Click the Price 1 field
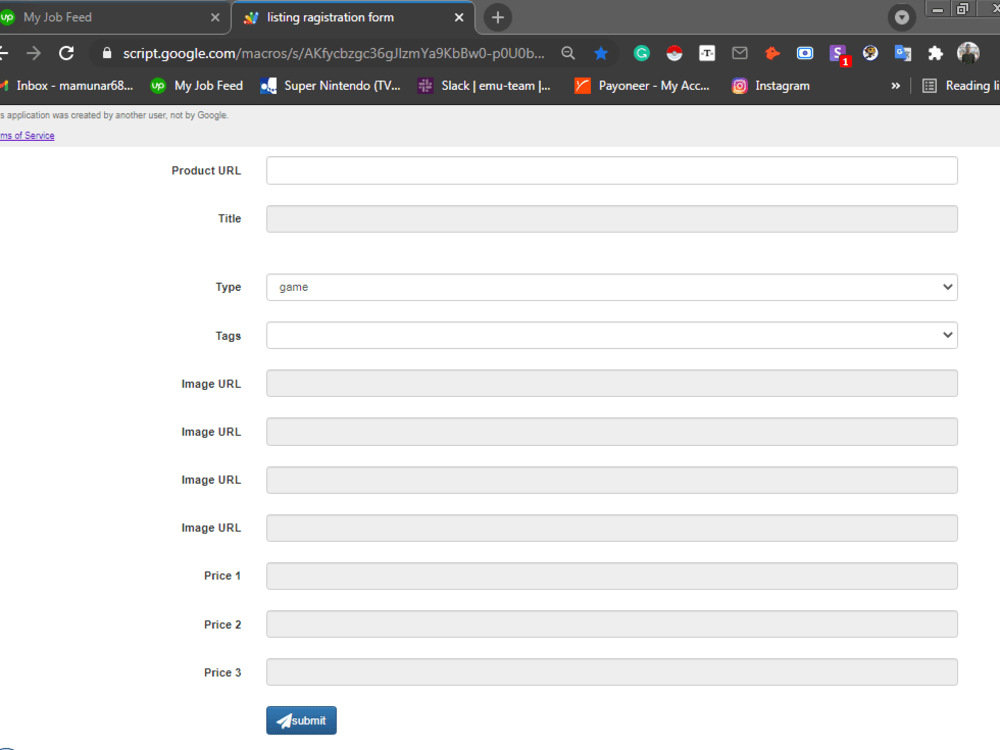The height and width of the screenshot is (750, 1000). click(612, 576)
